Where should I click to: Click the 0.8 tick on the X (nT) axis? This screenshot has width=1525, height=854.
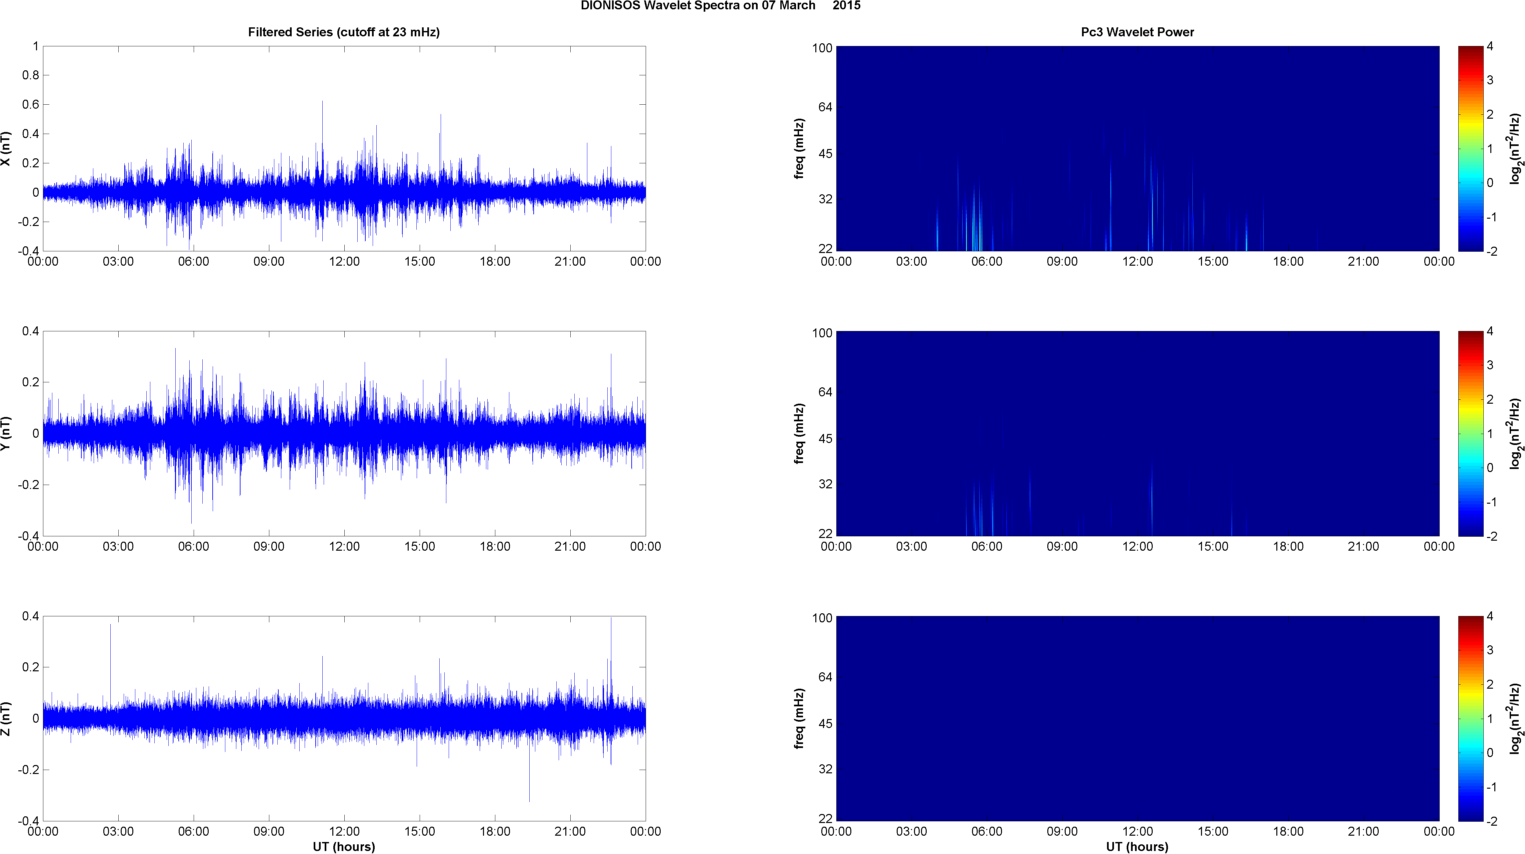tap(30, 75)
